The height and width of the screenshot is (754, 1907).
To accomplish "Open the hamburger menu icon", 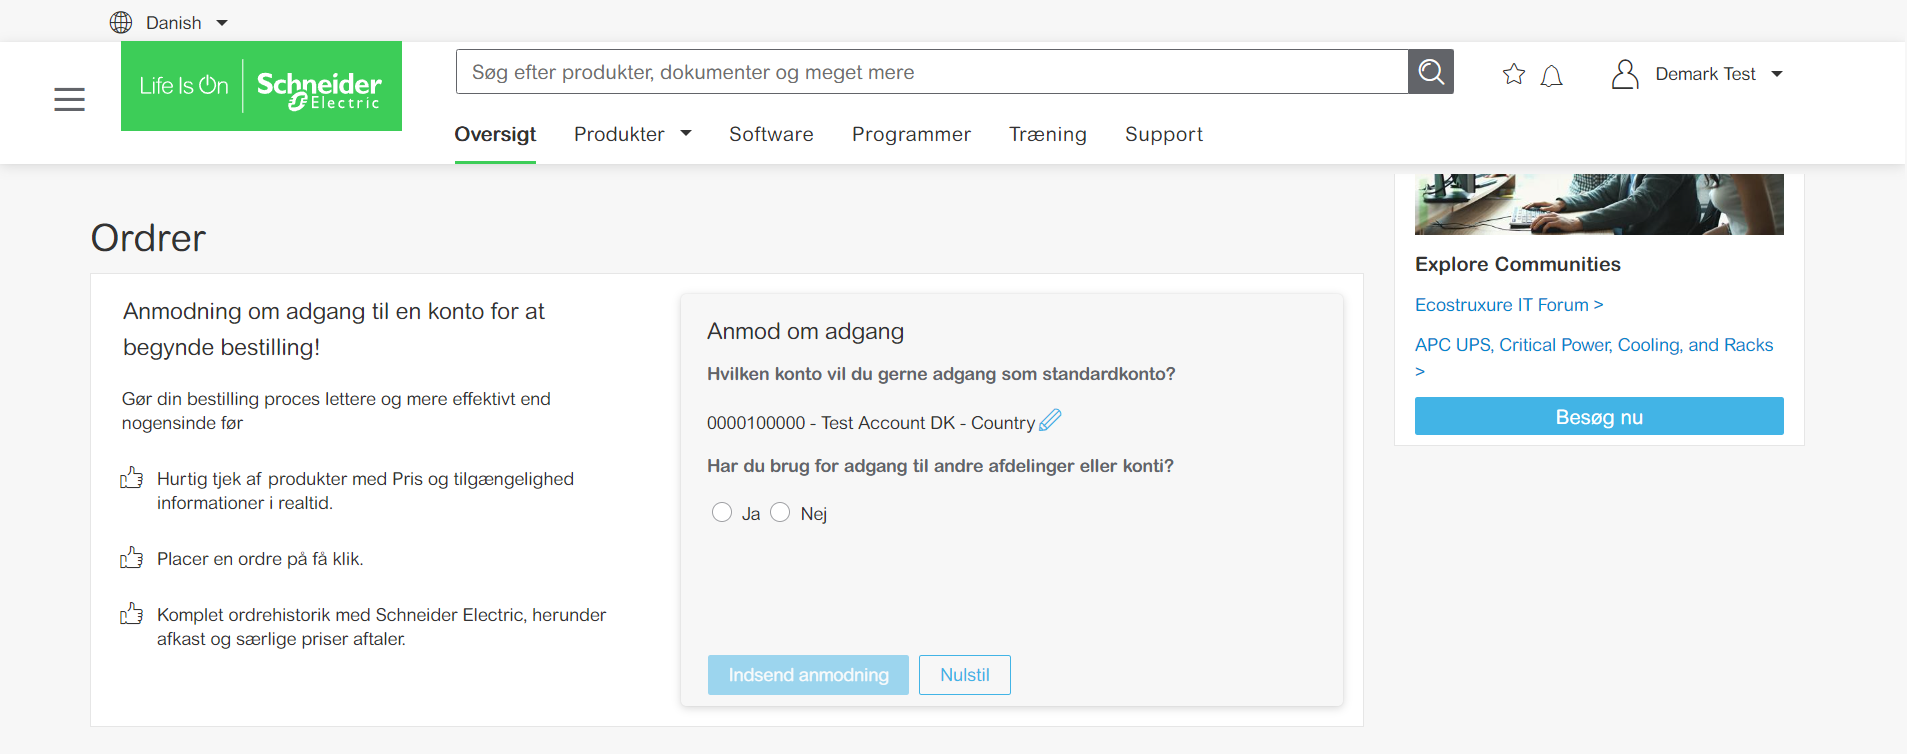I will (x=69, y=99).
